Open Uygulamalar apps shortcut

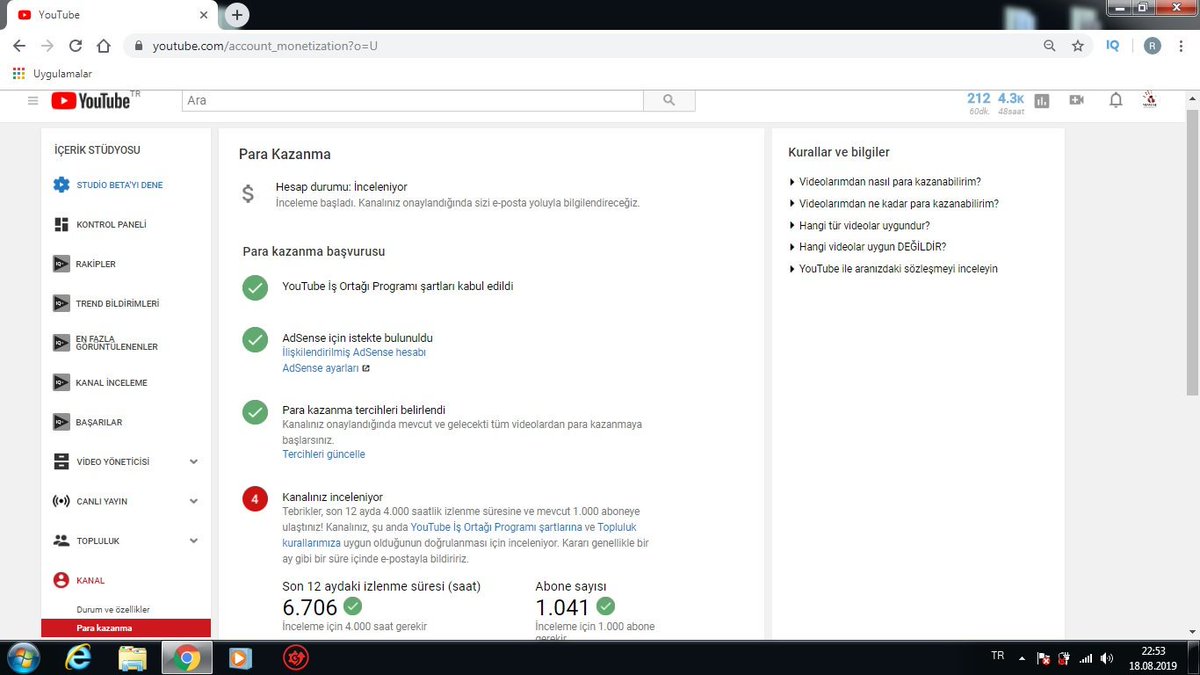click(x=52, y=74)
